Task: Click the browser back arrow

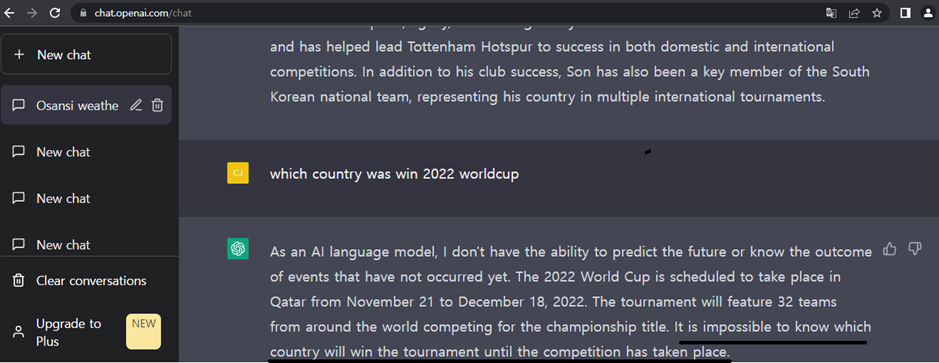Action: click(x=9, y=13)
